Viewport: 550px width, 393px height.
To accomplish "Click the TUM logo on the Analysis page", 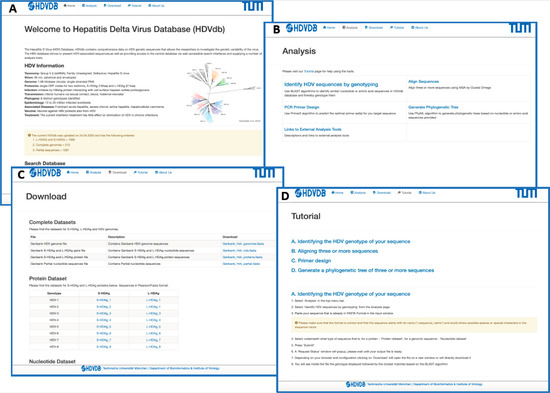I will (519, 28).
